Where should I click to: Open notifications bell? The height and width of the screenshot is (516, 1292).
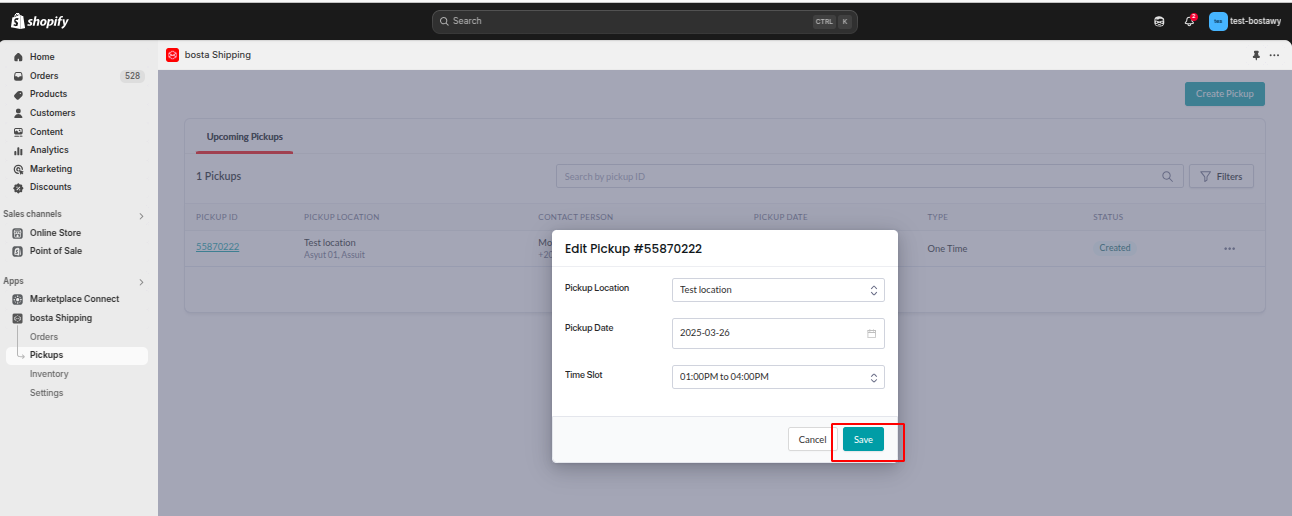click(1190, 21)
